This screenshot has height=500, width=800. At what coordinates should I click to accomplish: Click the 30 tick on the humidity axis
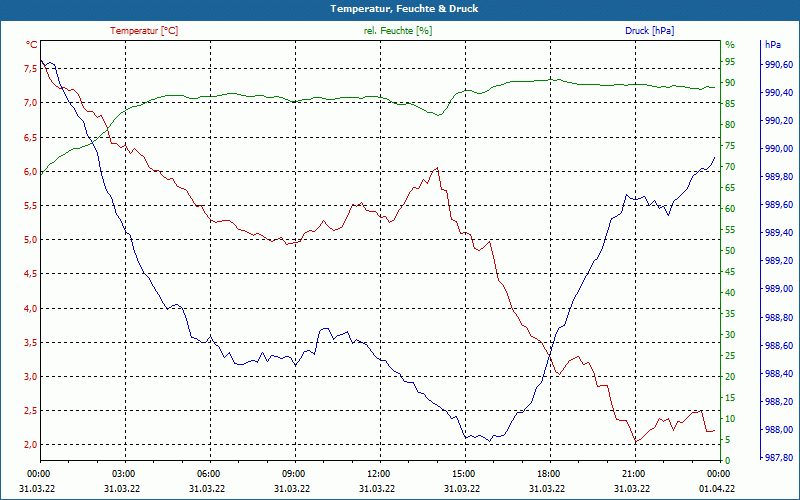(x=730, y=335)
